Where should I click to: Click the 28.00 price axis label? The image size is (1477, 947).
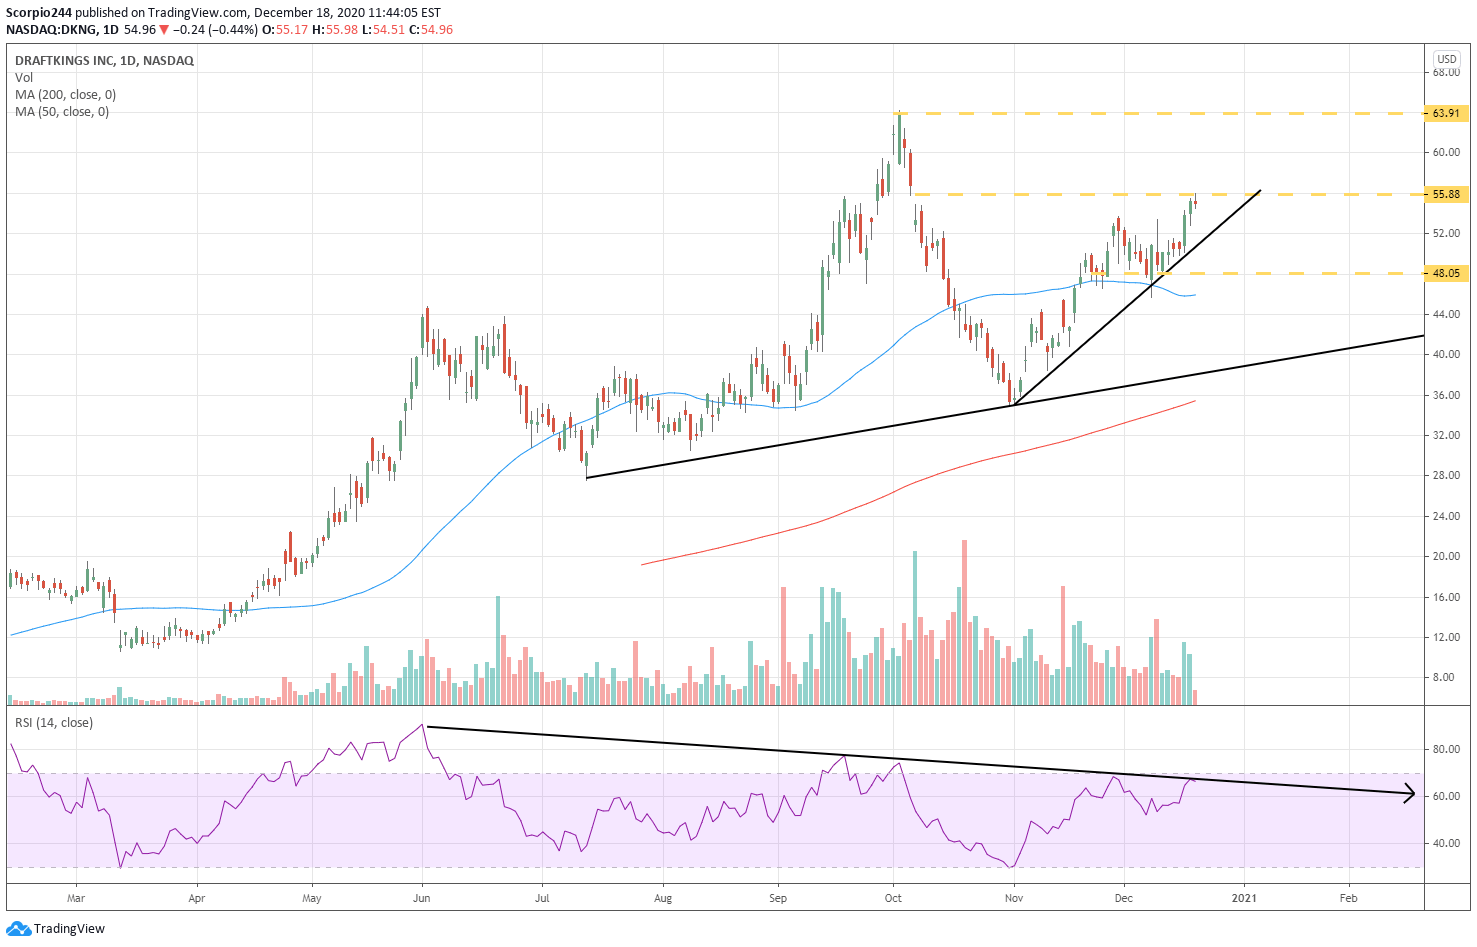point(1446,476)
